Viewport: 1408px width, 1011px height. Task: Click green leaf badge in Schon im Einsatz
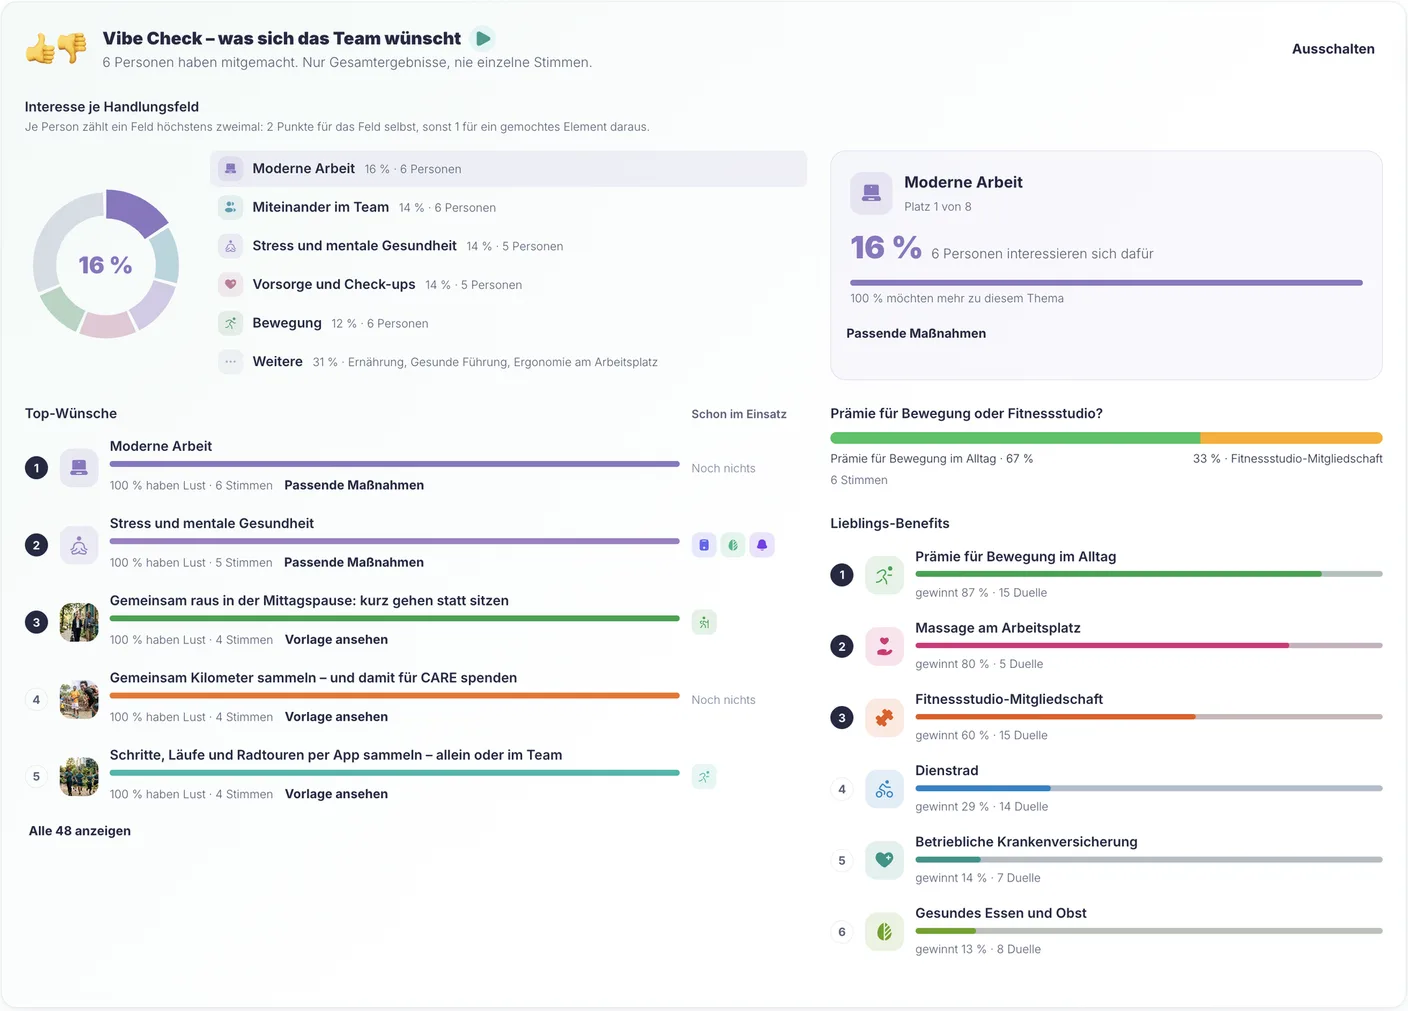tap(733, 545)
